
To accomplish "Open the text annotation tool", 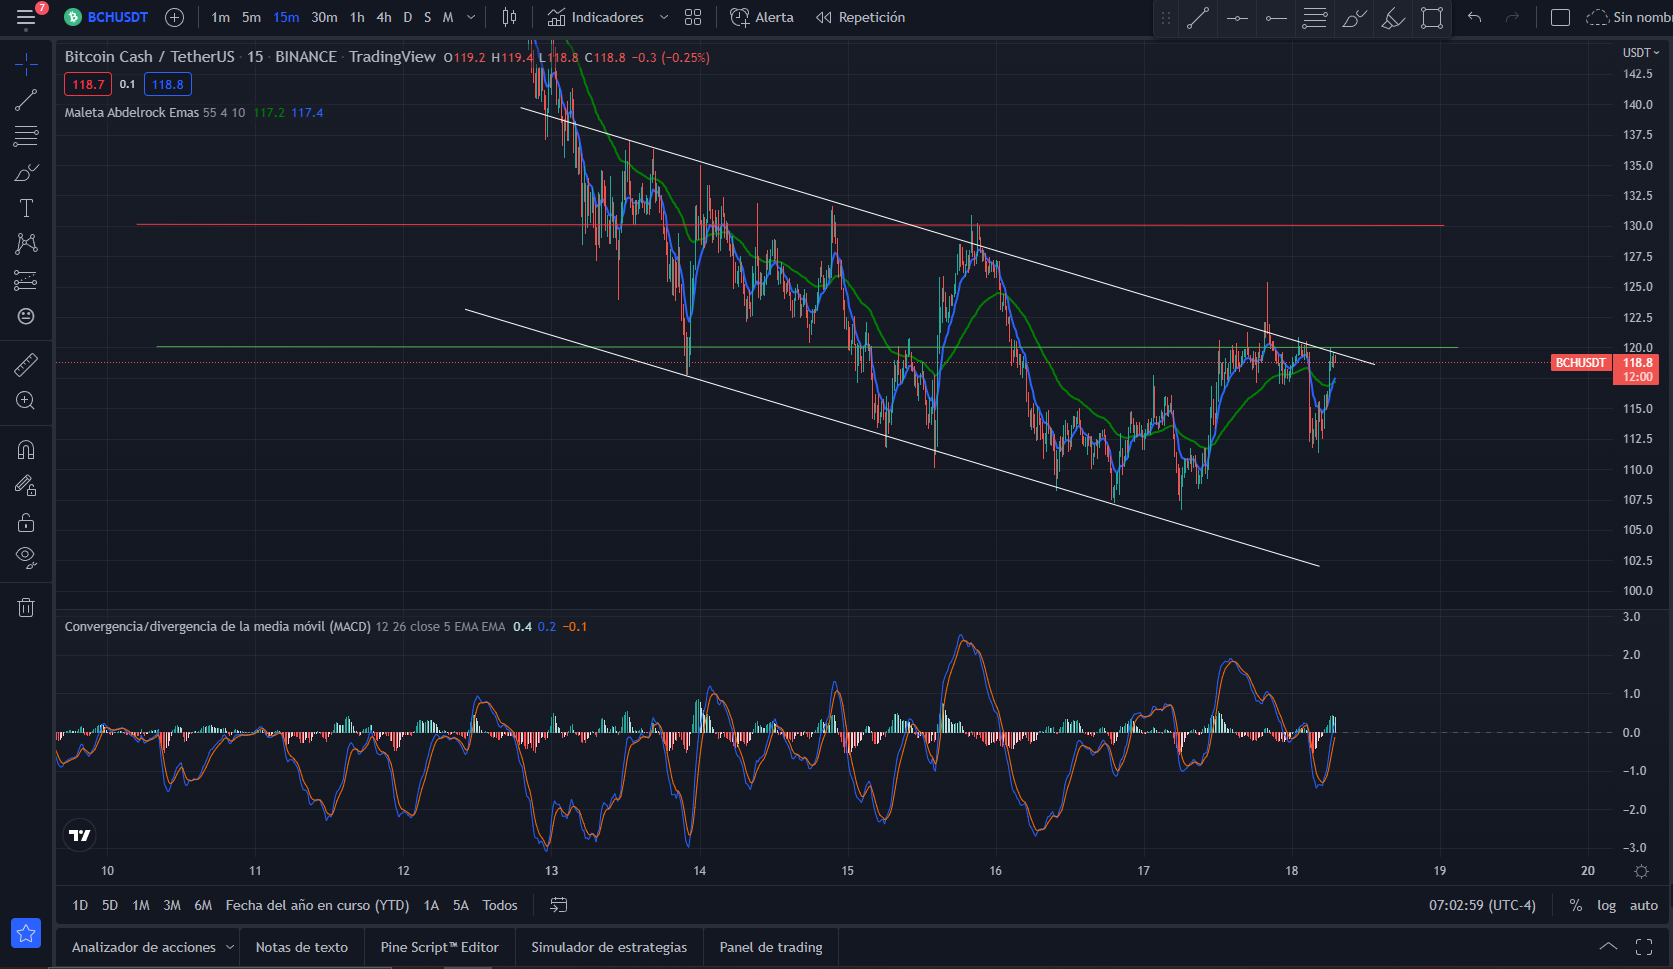I will click(26, 208).
